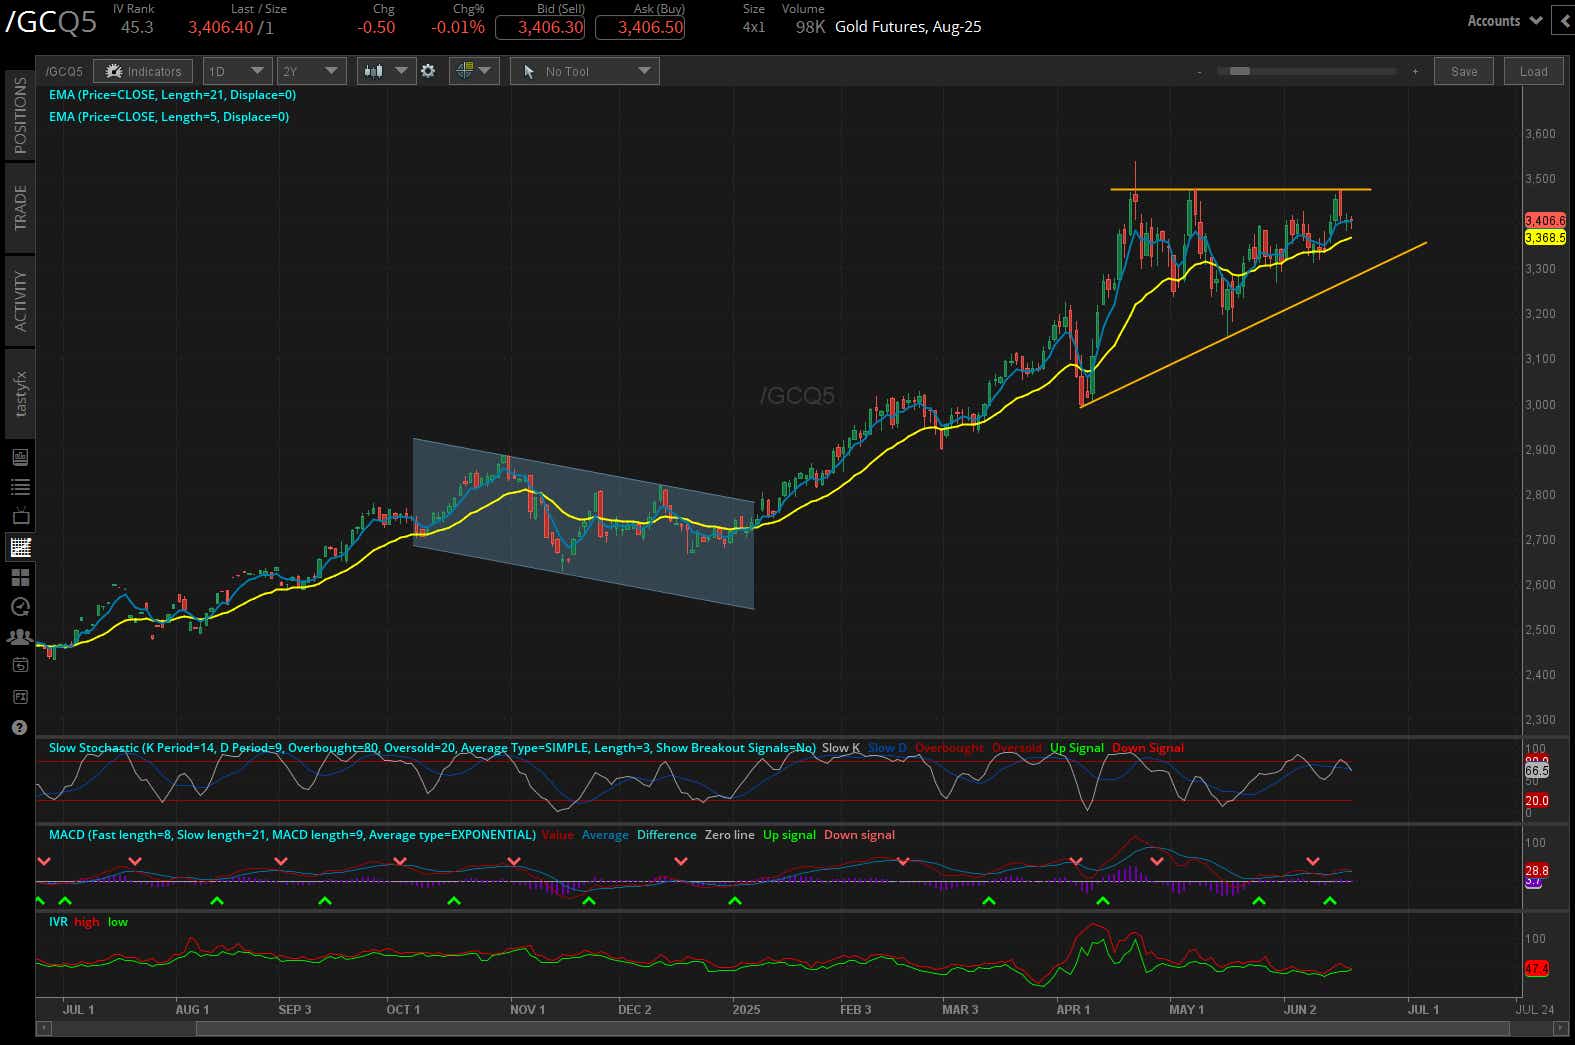This screenshot has width=1575, height=1045.
Task: Click the MACD Up signal legend label
Action: point(789,835)
